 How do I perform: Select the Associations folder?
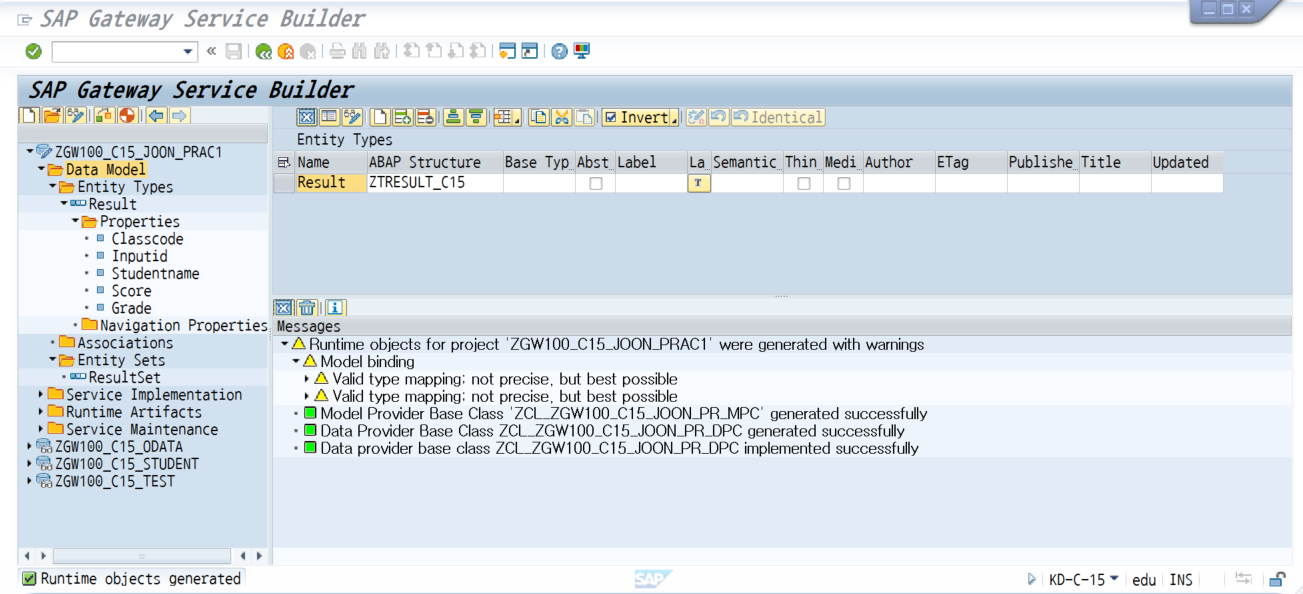point(125,343)
